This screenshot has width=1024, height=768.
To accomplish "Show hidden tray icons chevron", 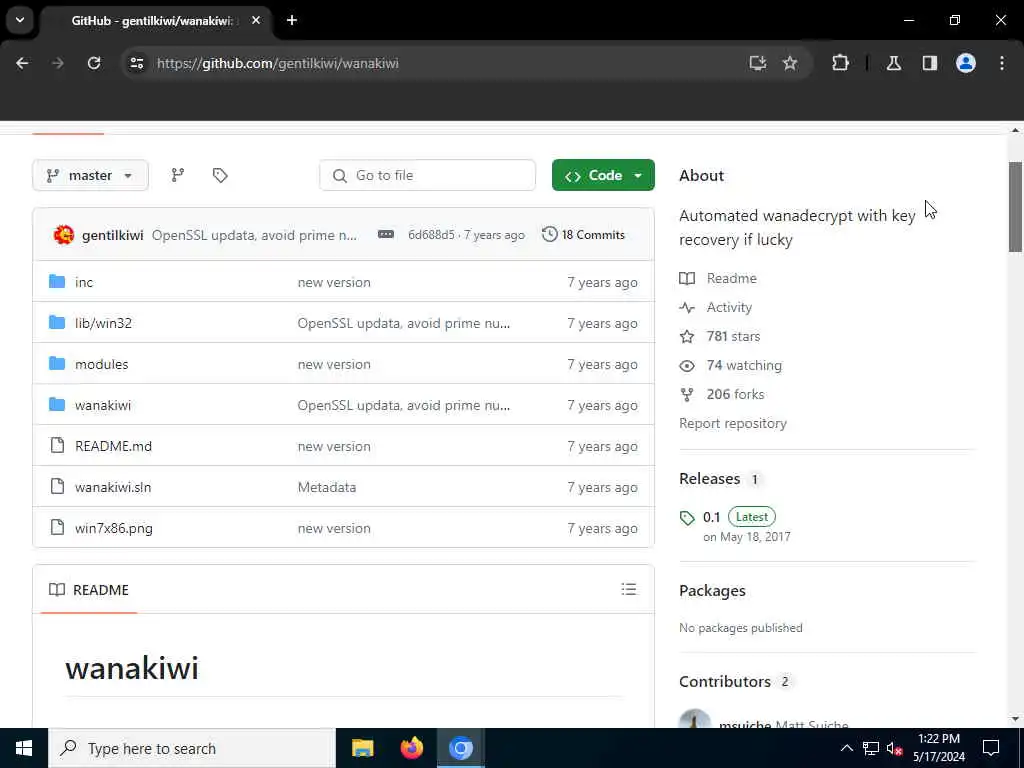I will 846,748.
